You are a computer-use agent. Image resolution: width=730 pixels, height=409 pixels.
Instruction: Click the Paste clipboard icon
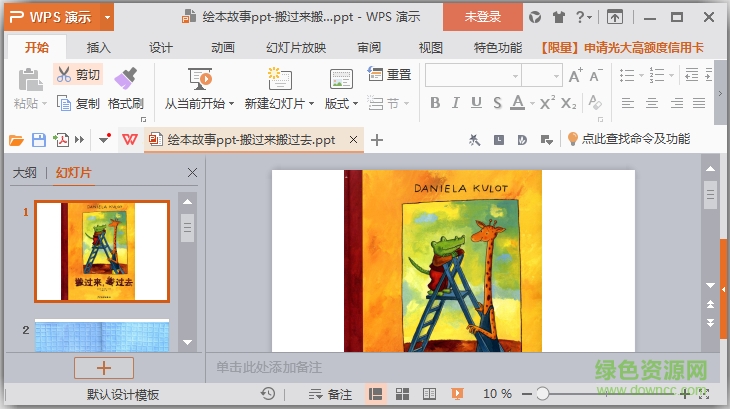point(30,79)
